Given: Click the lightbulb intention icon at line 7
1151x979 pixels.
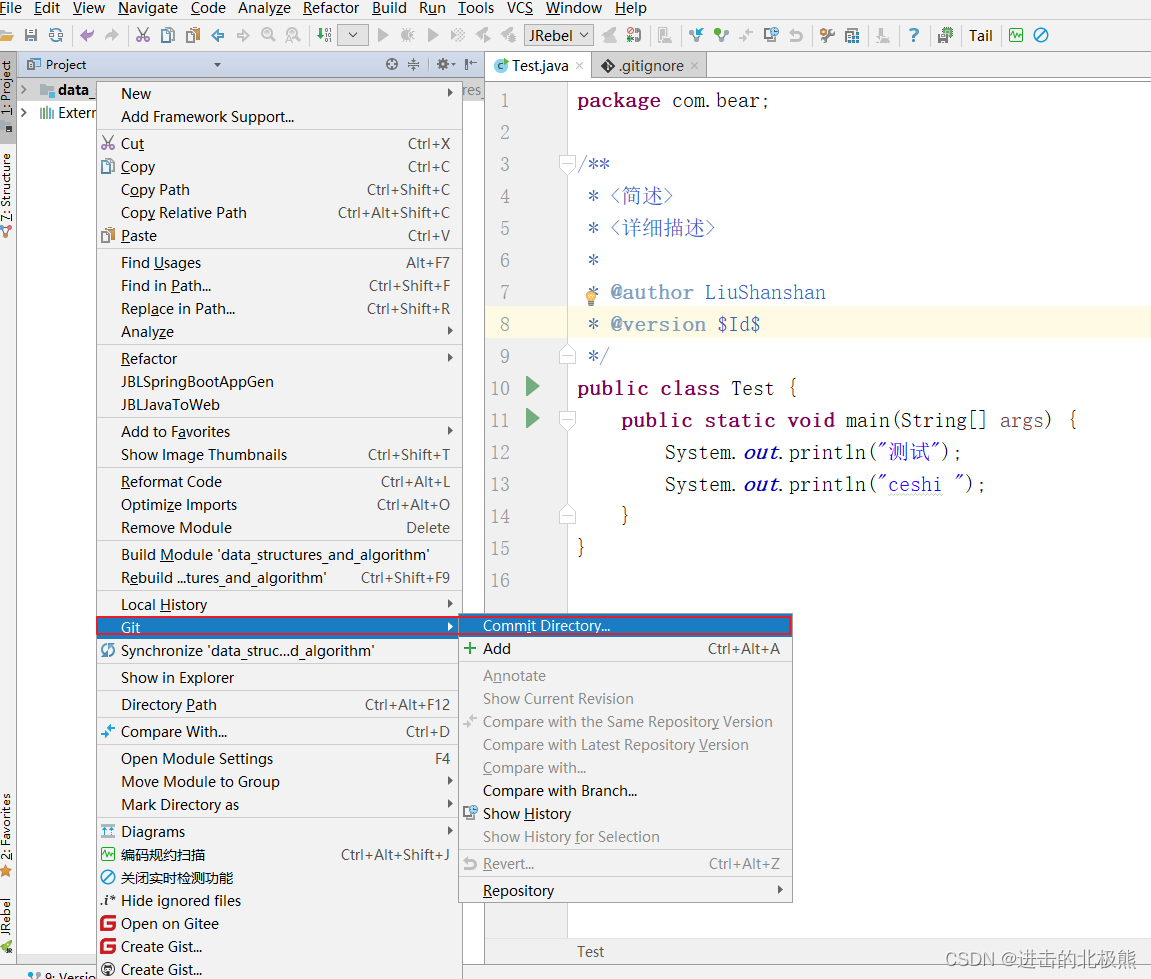Looking at the screenshot, I should pyautogui.click(x=591, y=297).
